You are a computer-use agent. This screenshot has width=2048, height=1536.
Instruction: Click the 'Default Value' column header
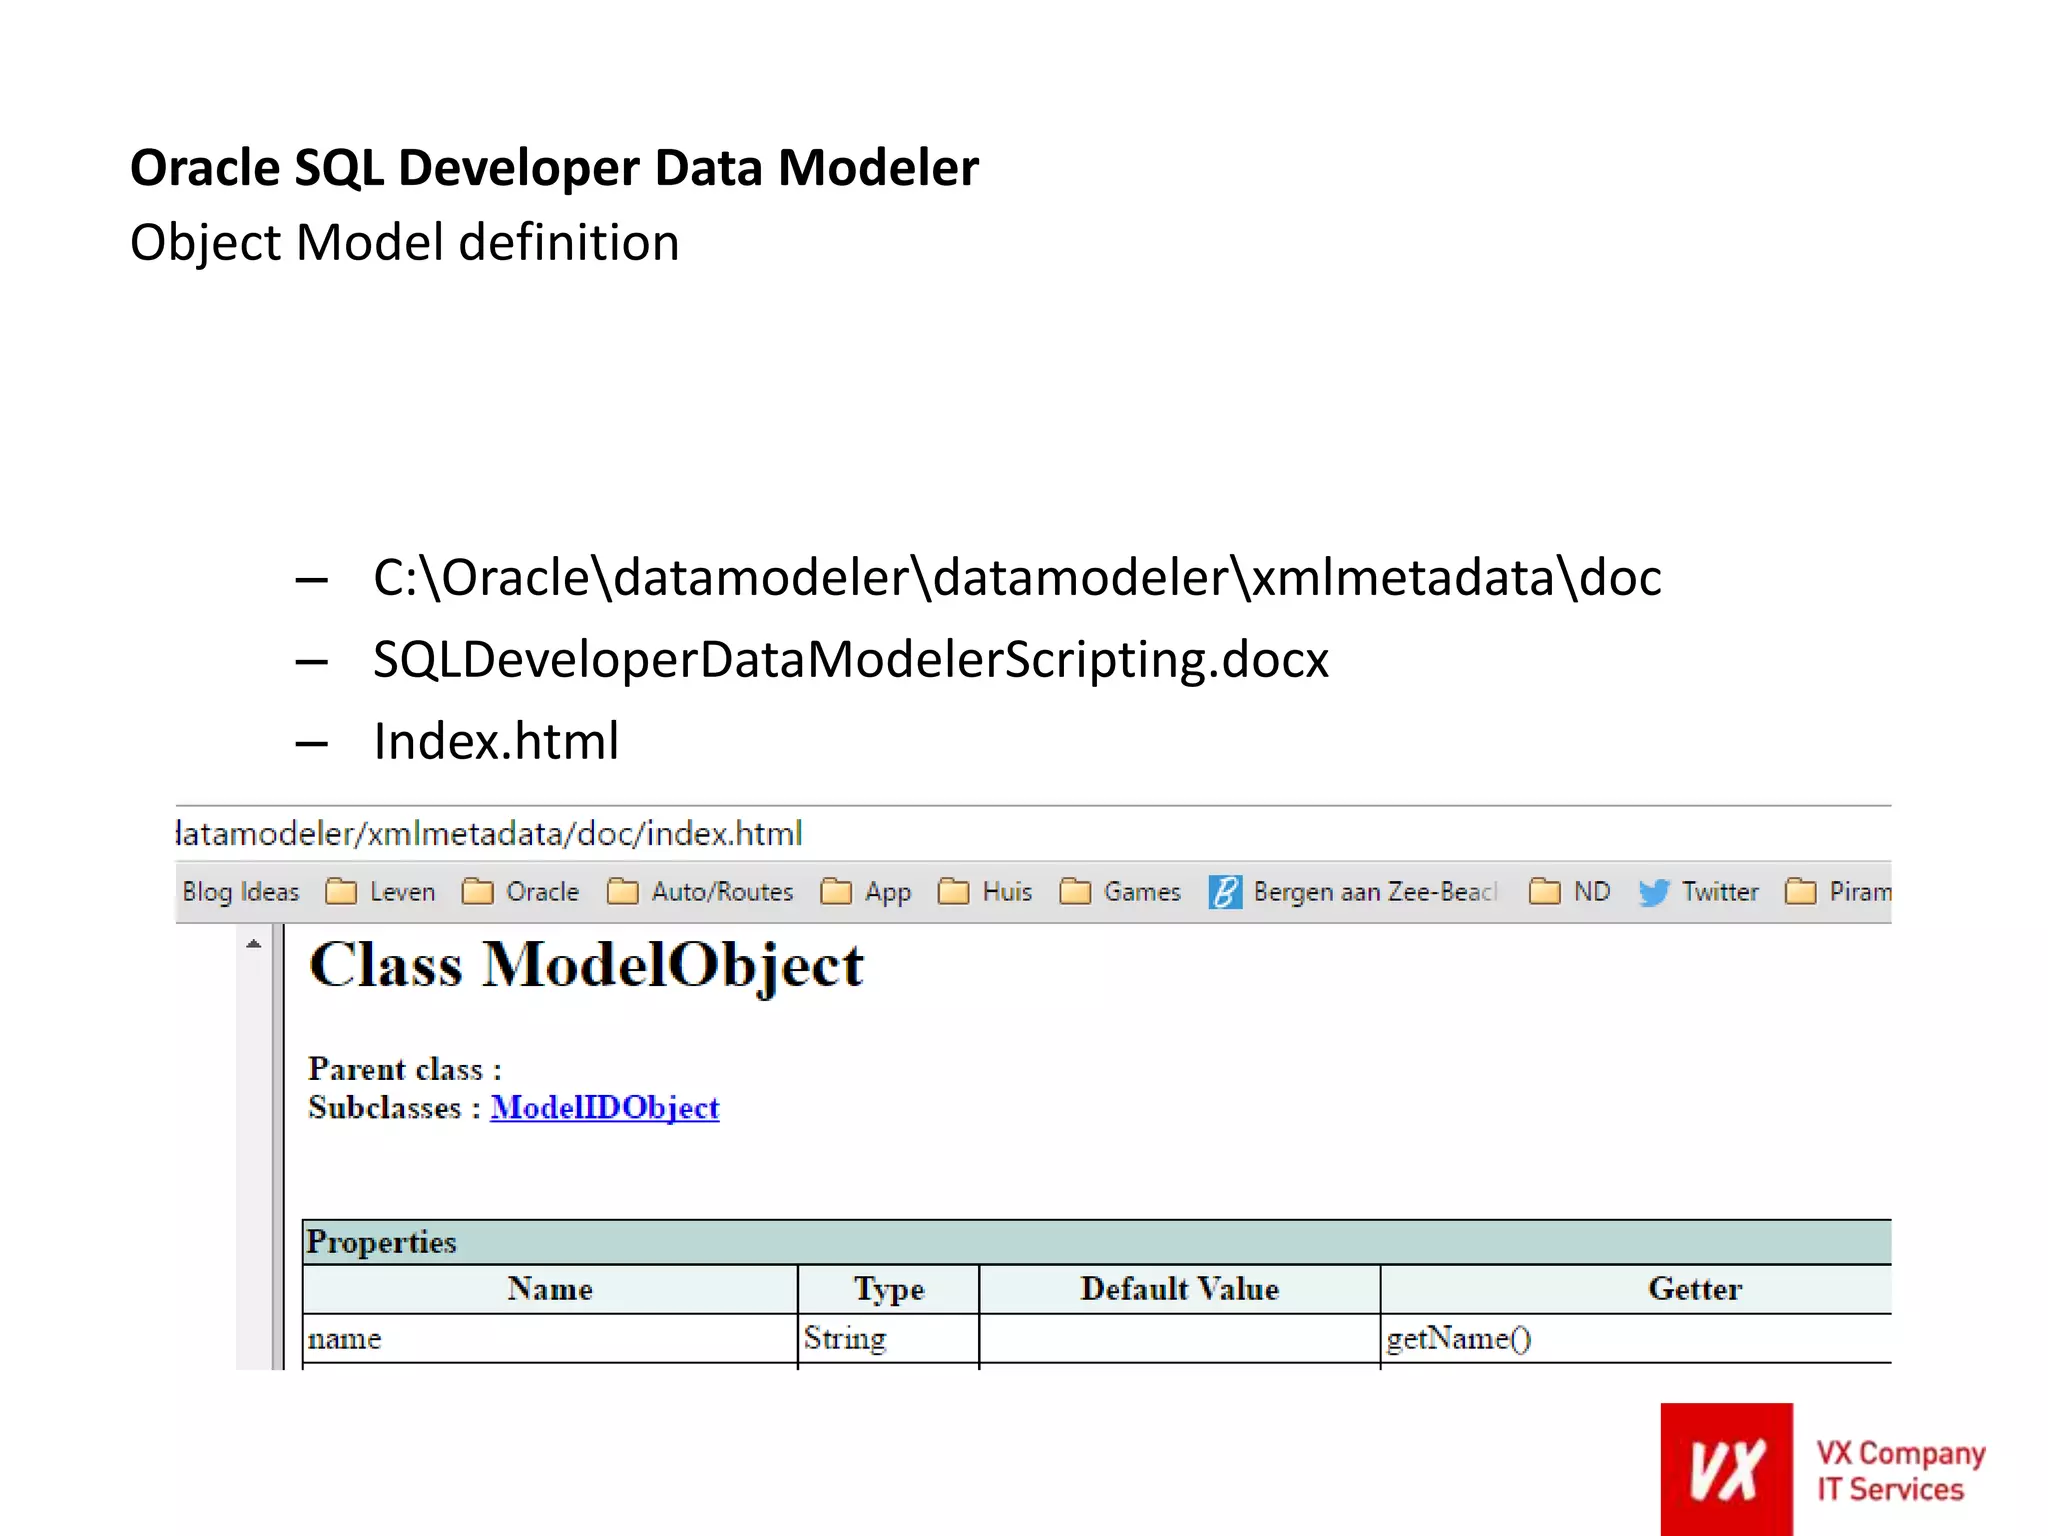tap(1179, 1289)
